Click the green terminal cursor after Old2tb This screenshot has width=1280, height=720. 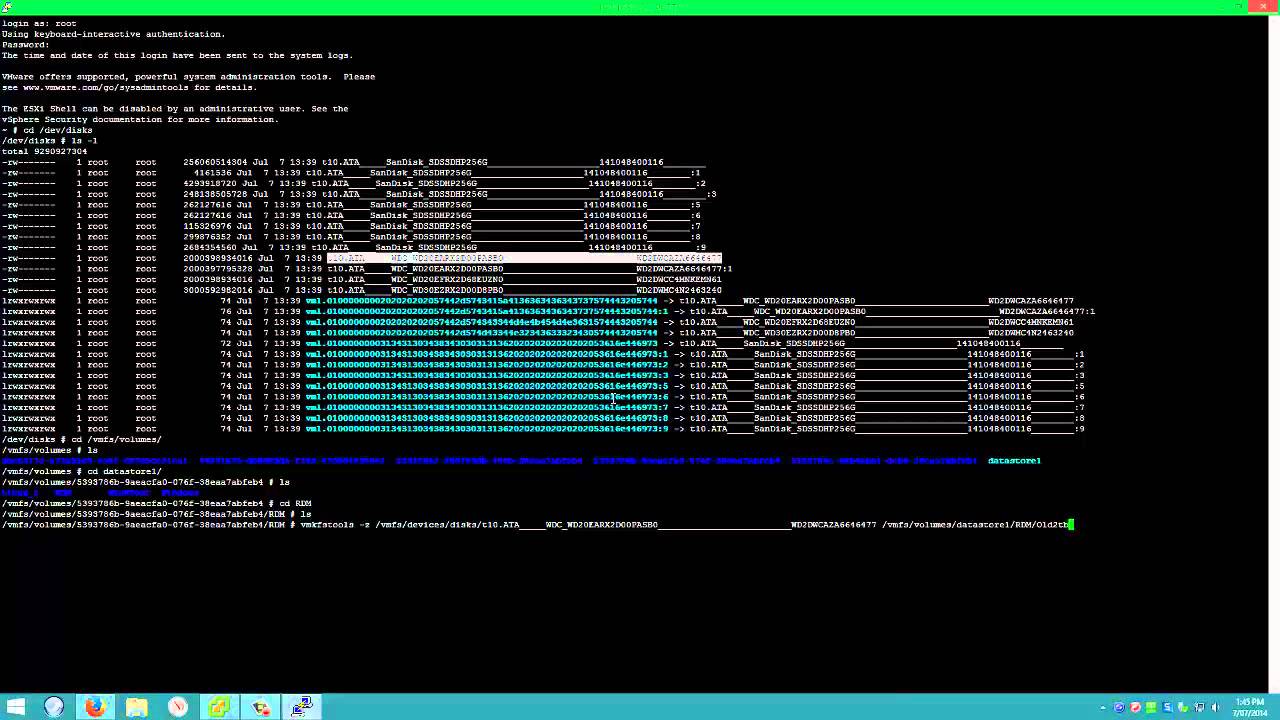point(1070,524)
